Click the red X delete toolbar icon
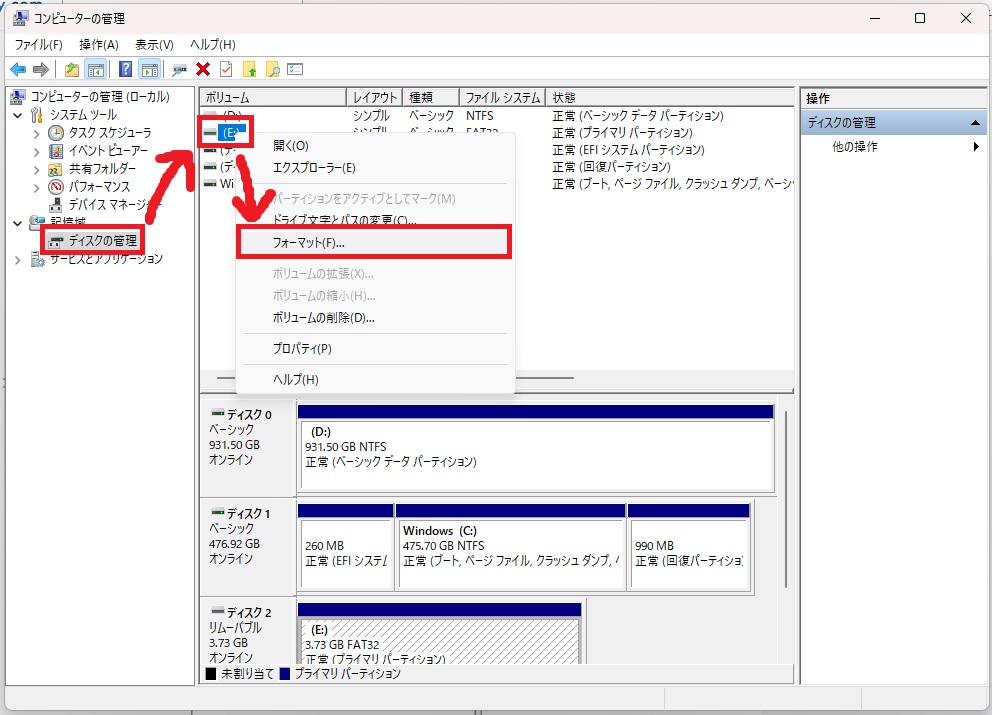 click(203, 69)
